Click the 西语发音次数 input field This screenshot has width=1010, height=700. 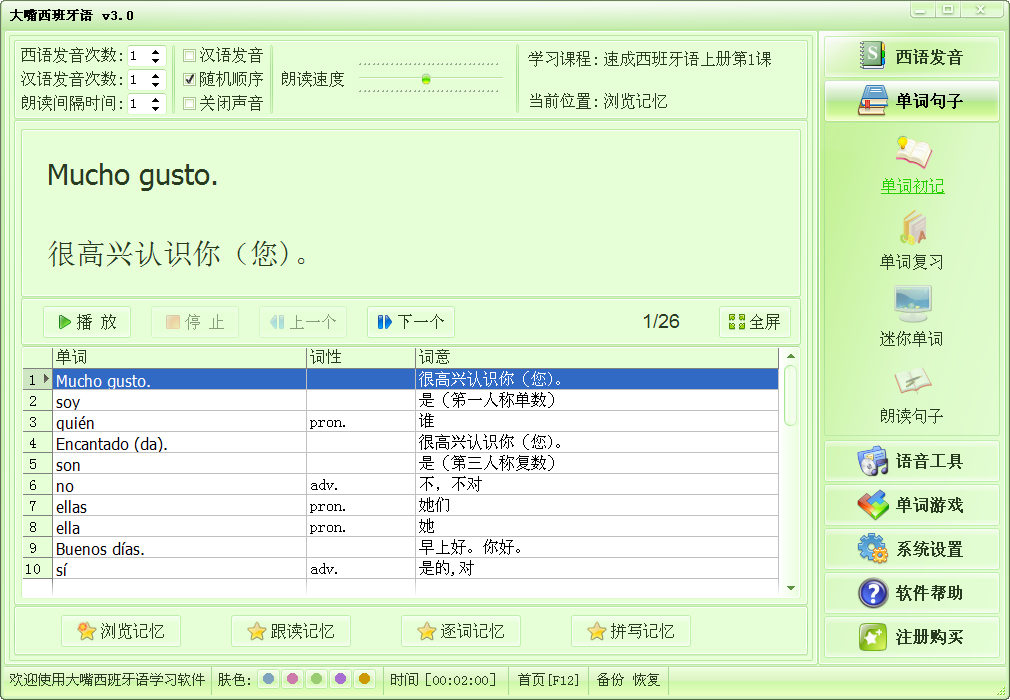click(x=139, y=56)
